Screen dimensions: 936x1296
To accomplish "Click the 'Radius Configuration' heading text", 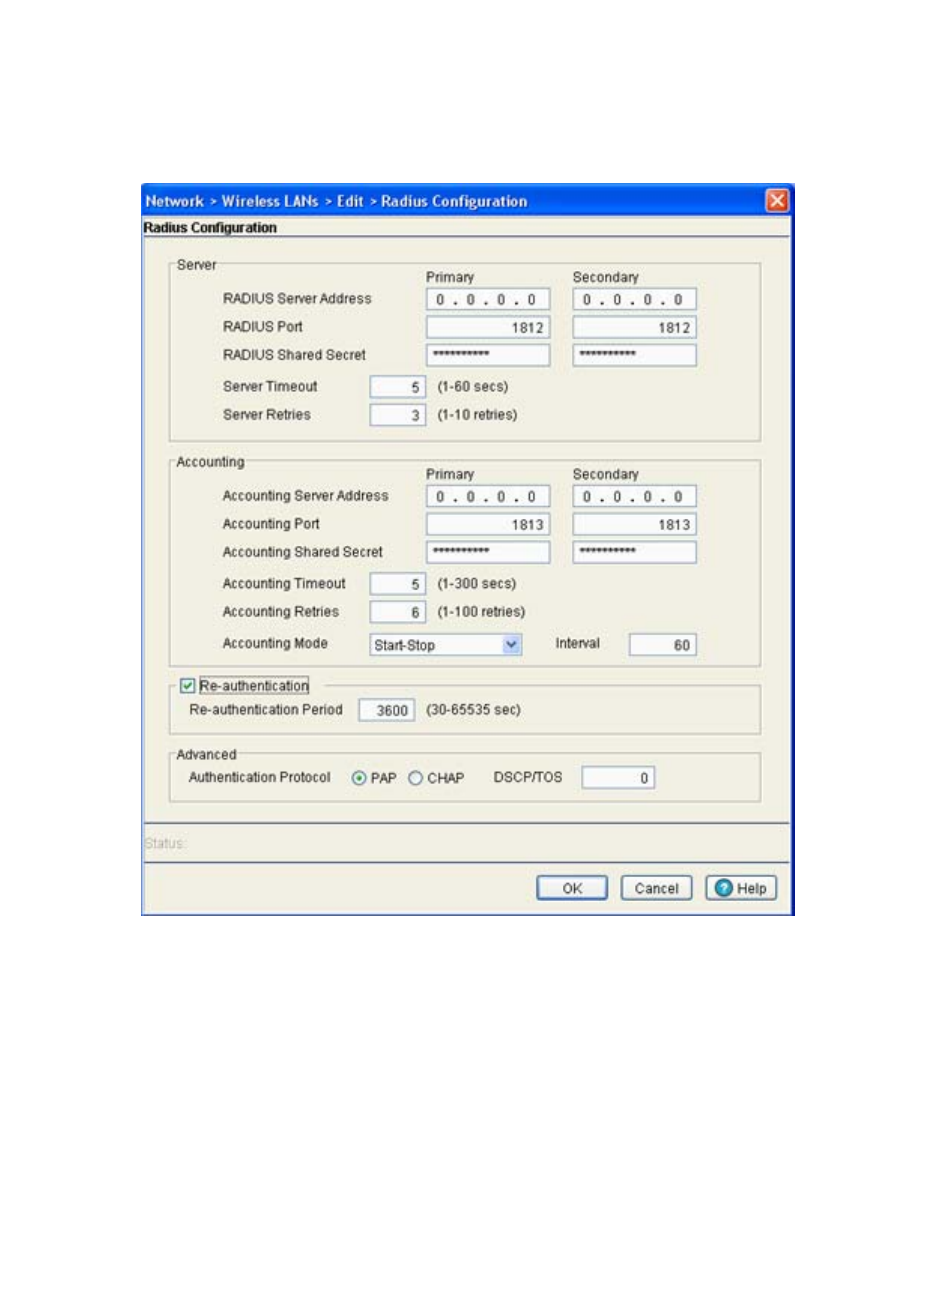I will coord(210,228).
